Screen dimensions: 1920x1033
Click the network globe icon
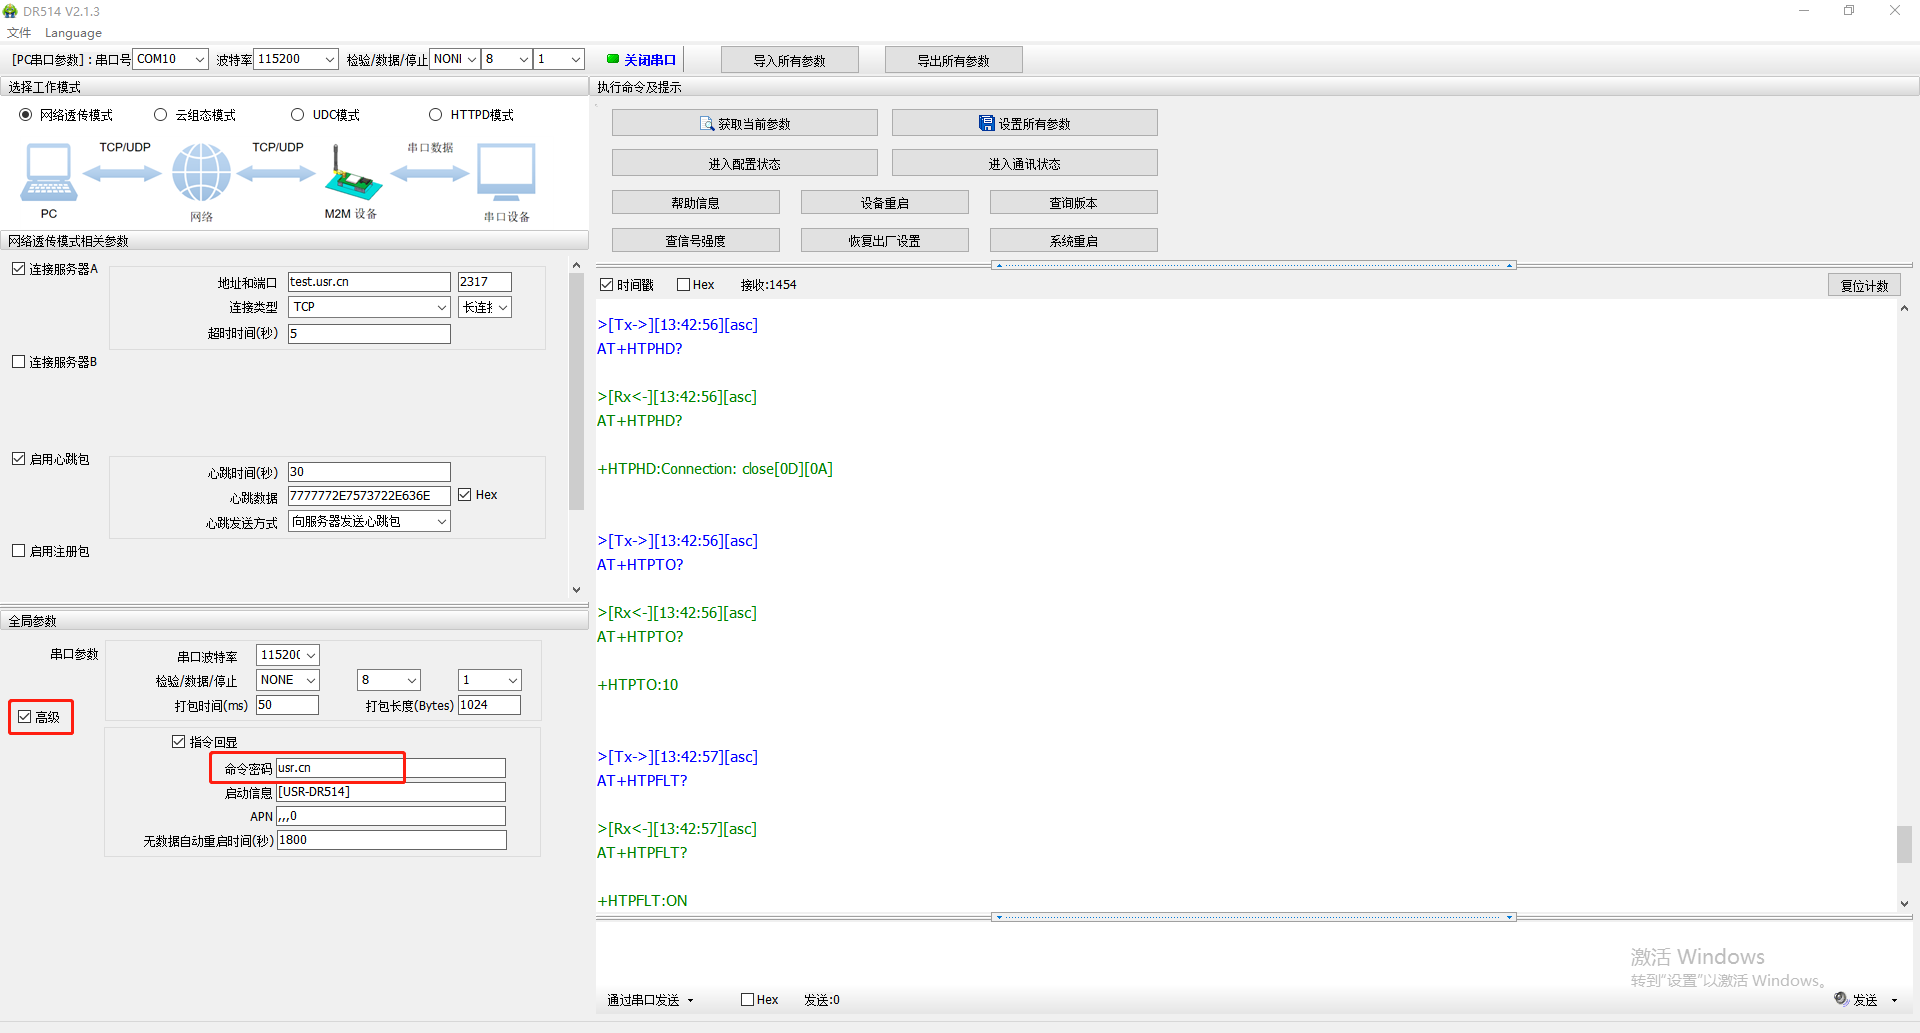point(201,173)
